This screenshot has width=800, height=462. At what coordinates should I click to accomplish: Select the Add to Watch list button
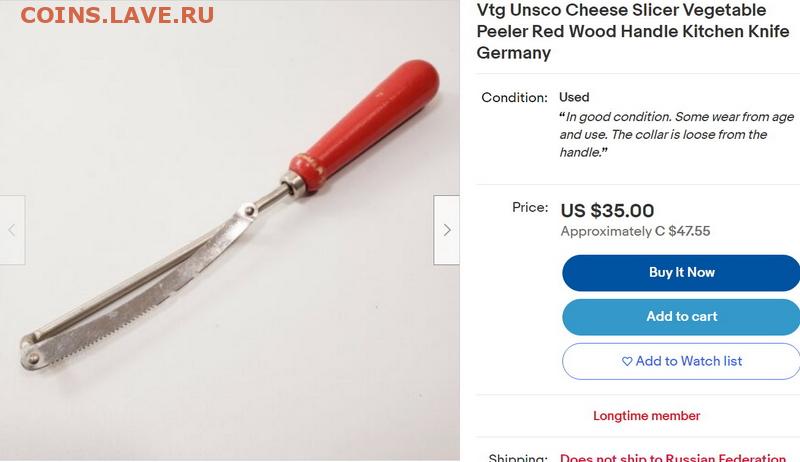(681, 362)
